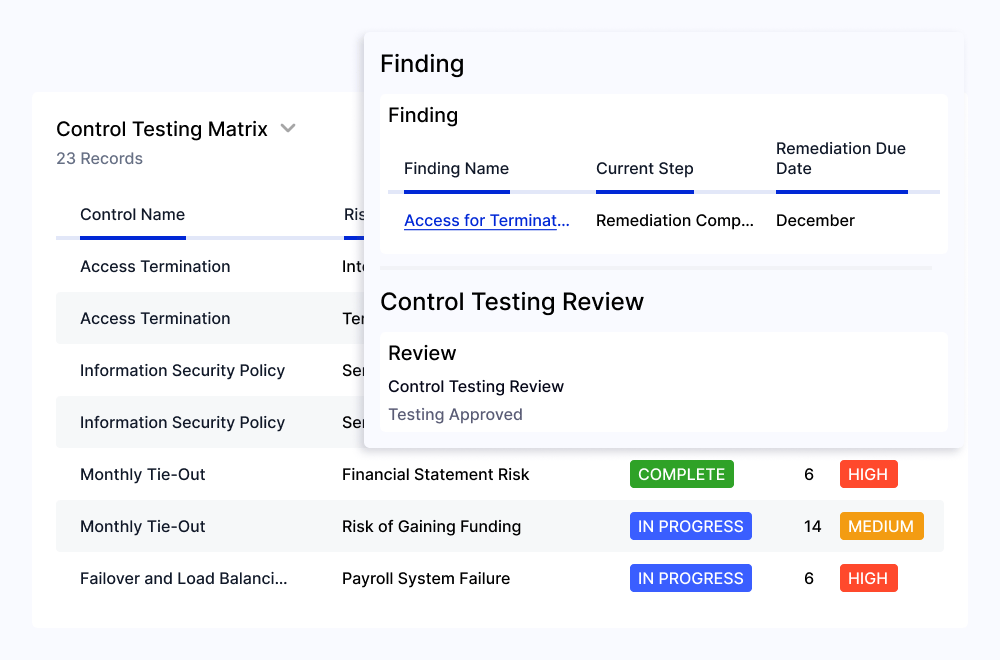The width and height of the screenshot is (1000, 660).
Task: Click the value 6 in Payroll System Failure row
Action: point(809,578)
